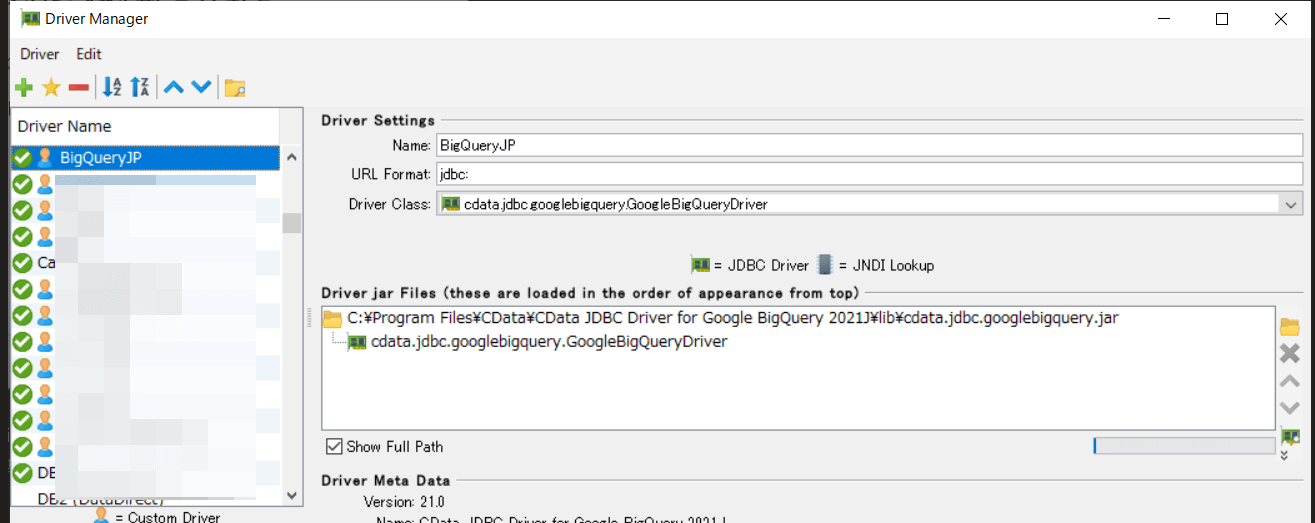Click the Custom Driver legend person icon
The width and height of the screenshot is (1315, 523).
pyautogui.click(x=101, y=516)
